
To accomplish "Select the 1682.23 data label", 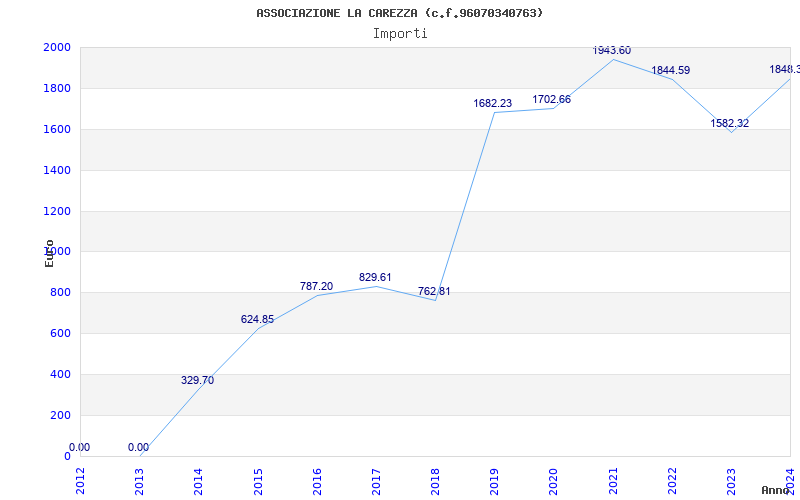I will [x=492, y=103].
